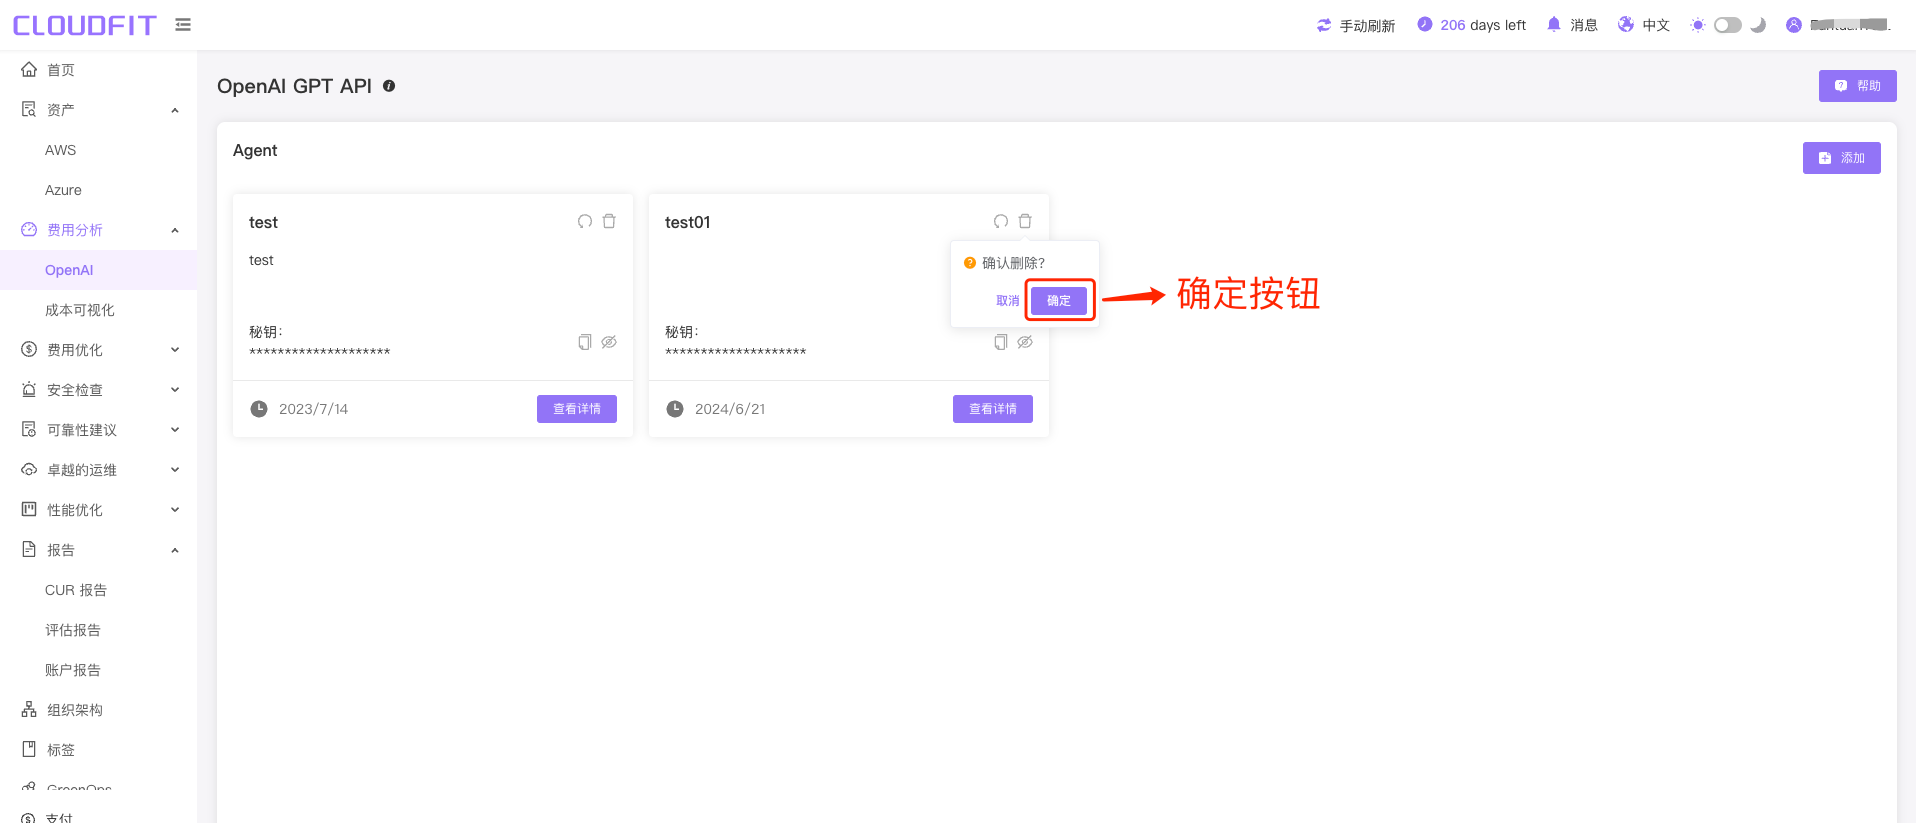View details of test01 agent 查看详情
The image size is (1916, 823).
993,409
